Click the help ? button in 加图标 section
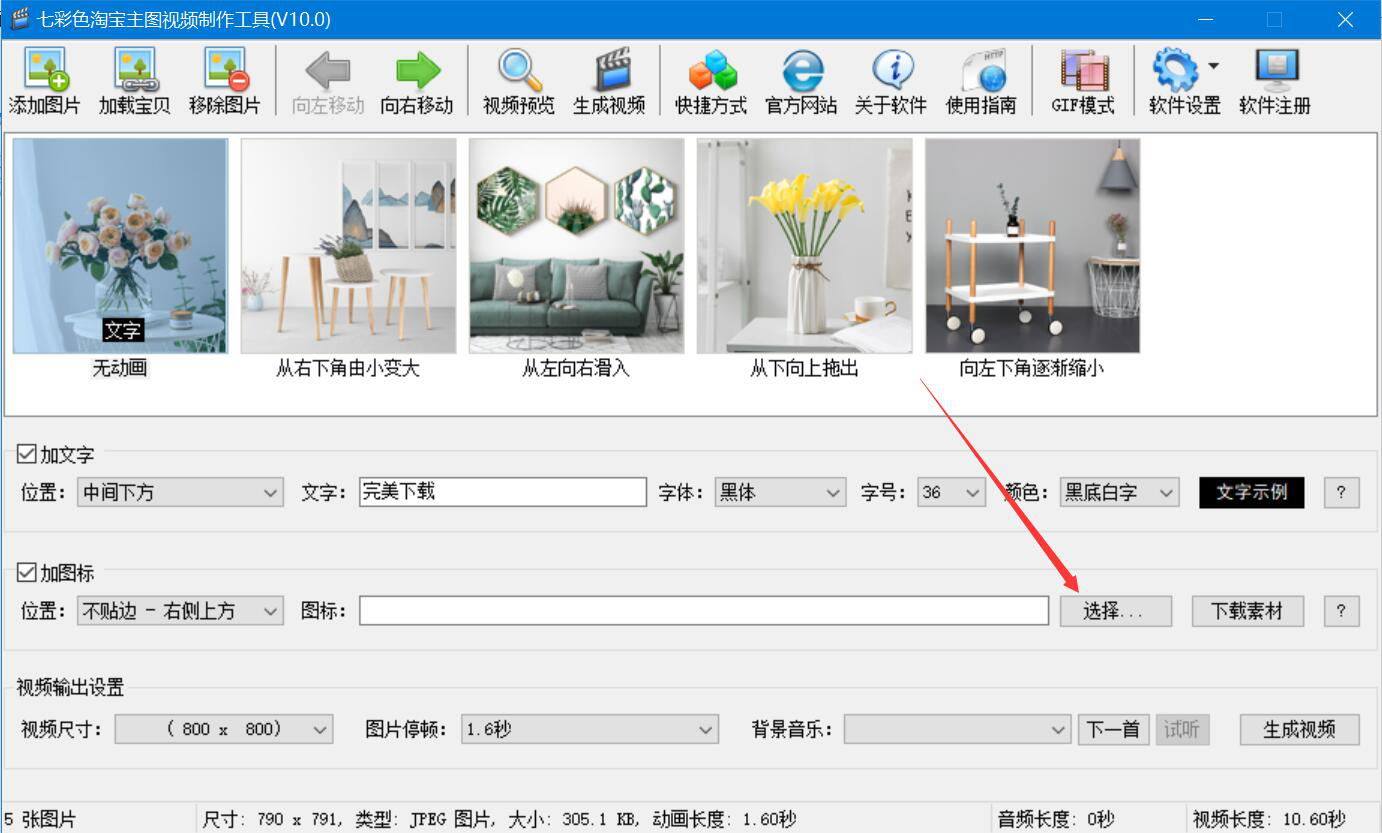Image resolution: width=1382 pixels, height=833 pixels. (x=1341, y=611)
